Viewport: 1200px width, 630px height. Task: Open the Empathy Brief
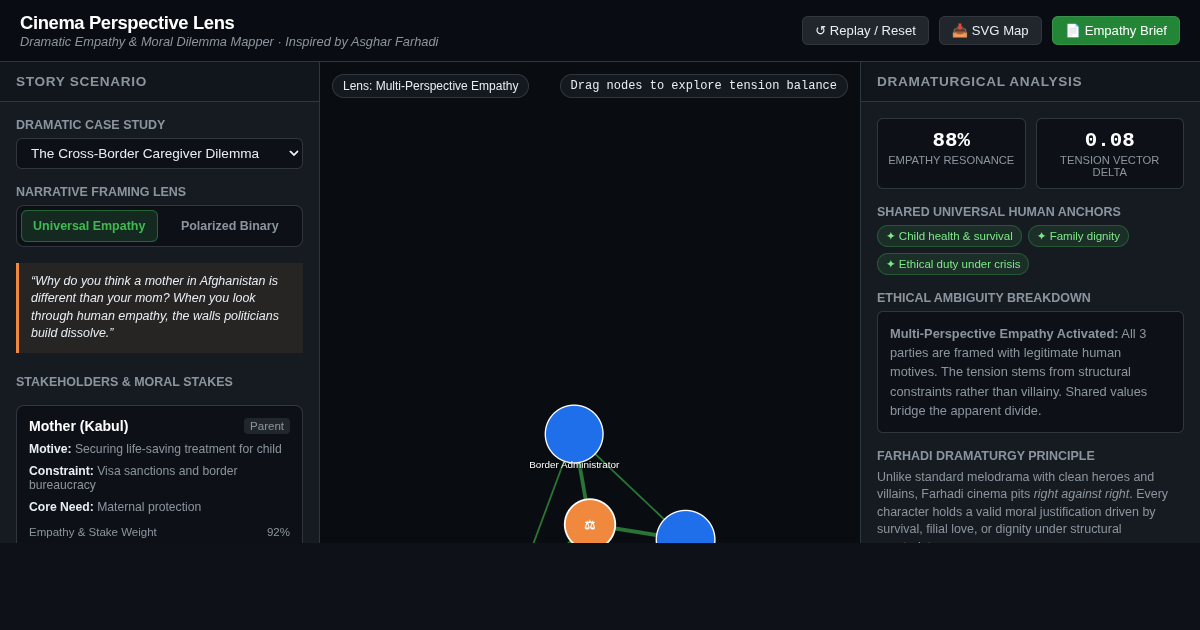(1116, 30)
